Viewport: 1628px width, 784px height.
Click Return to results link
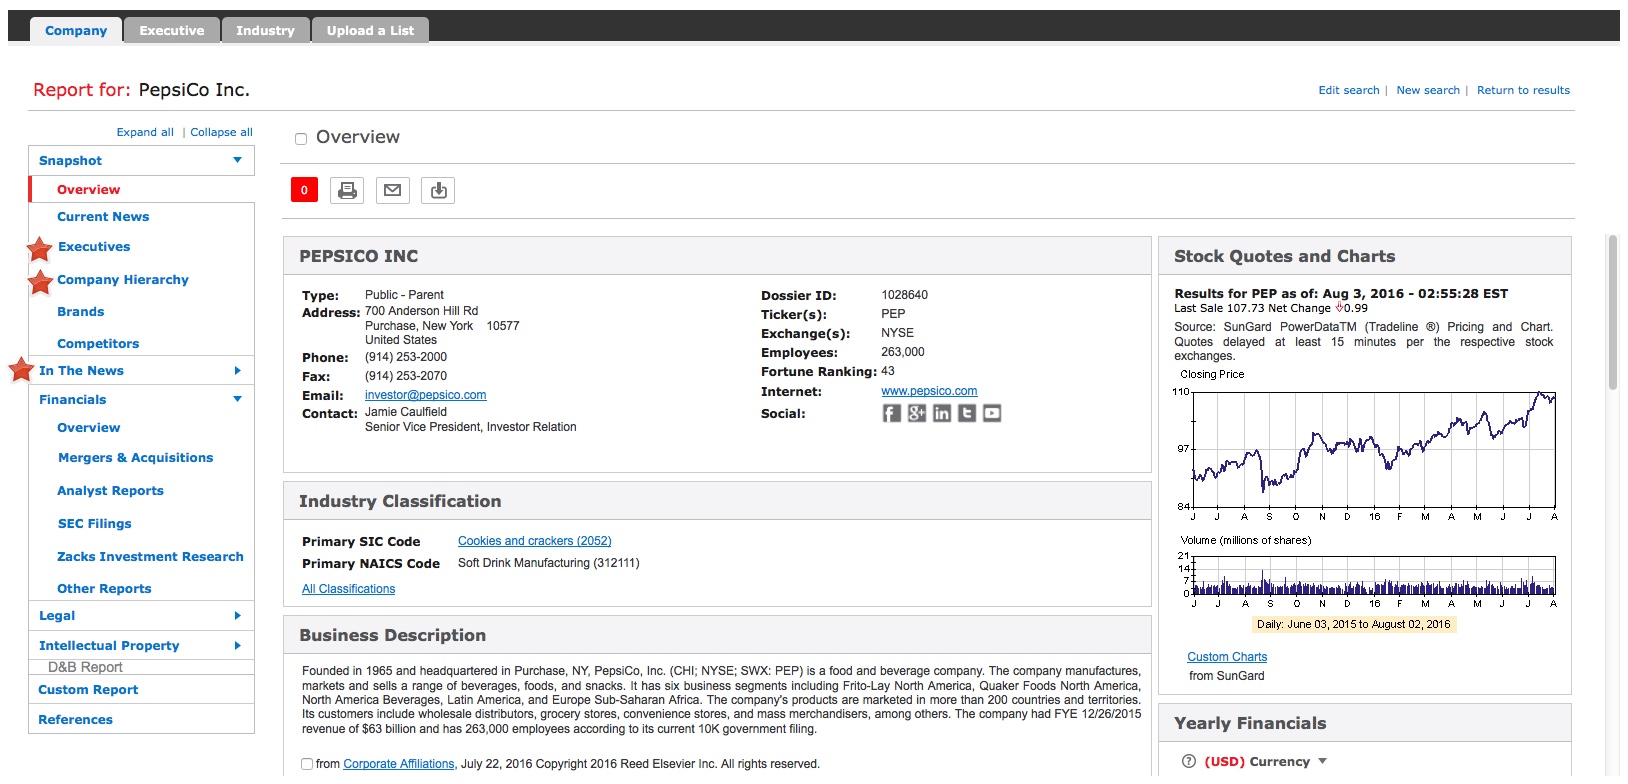1523,90
